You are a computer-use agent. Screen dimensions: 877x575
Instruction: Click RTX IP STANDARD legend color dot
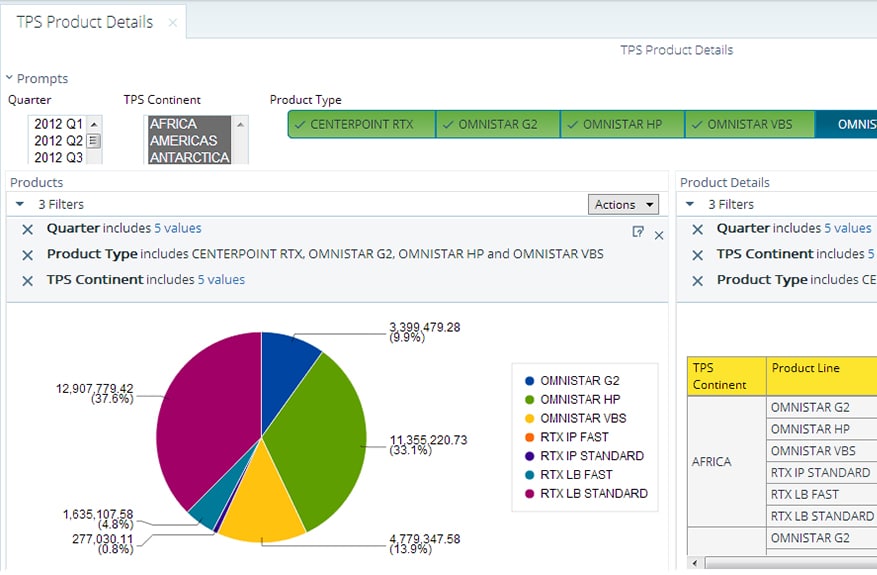coord(530,456)
